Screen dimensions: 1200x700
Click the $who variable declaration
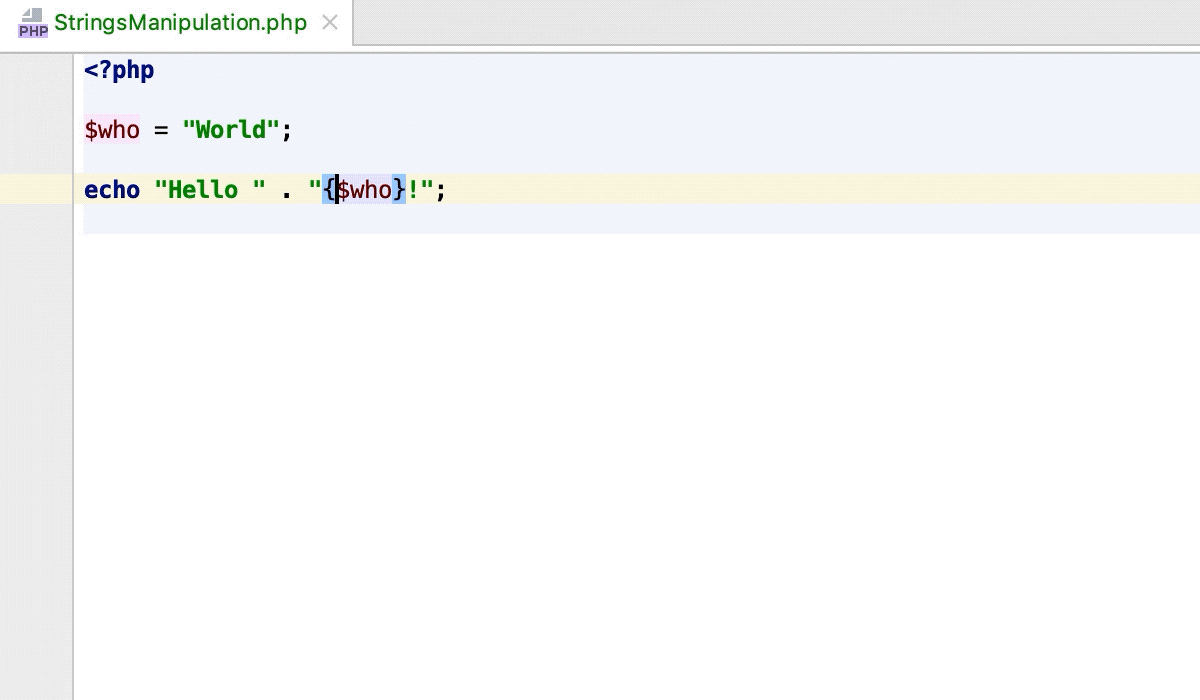pyautogui.click(x=110, y=129)
